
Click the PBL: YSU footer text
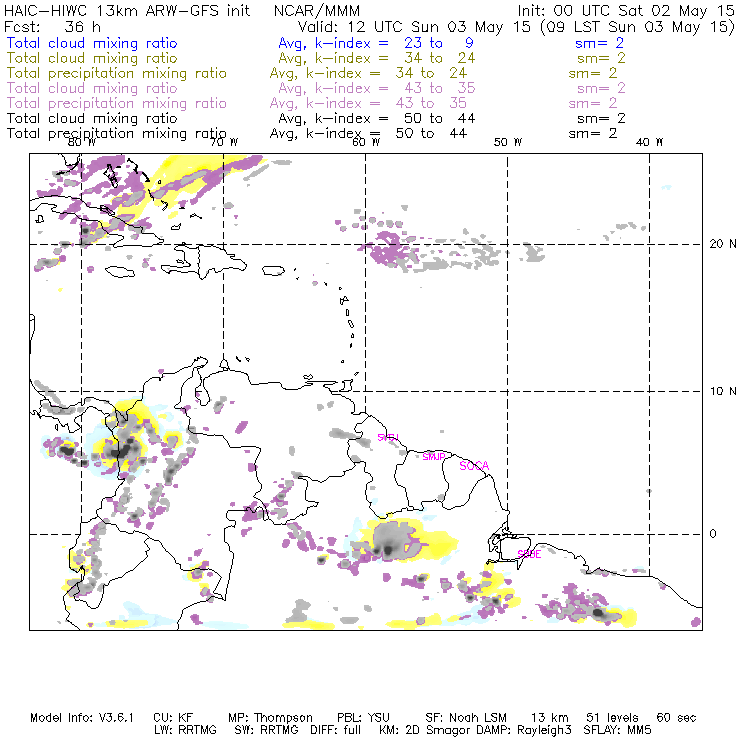click(x=363, y=718)
